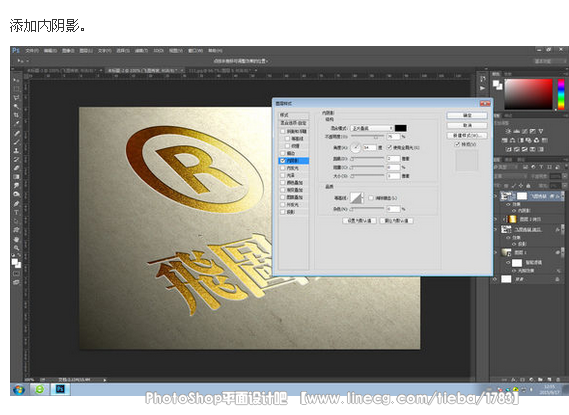Select the Custom Shape tool
This screenshot has width=569, height=415.
point(16,230)
